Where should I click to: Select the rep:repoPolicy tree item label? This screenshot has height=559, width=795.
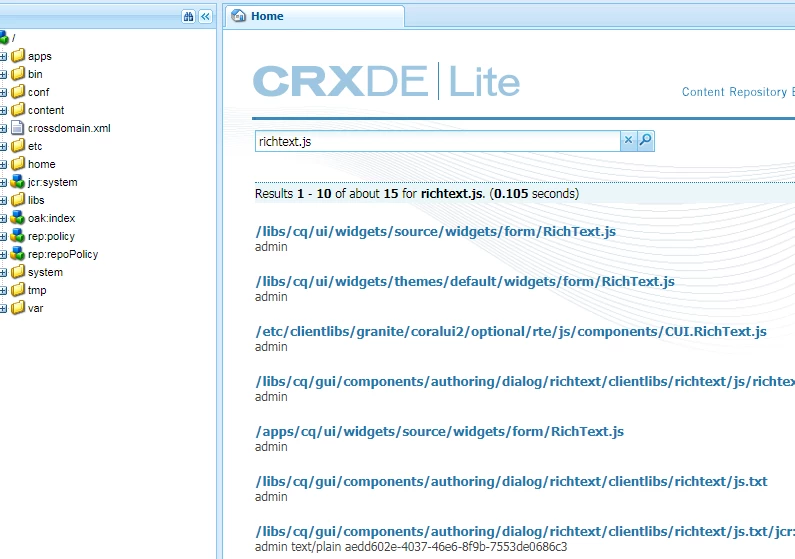(63, 254)
